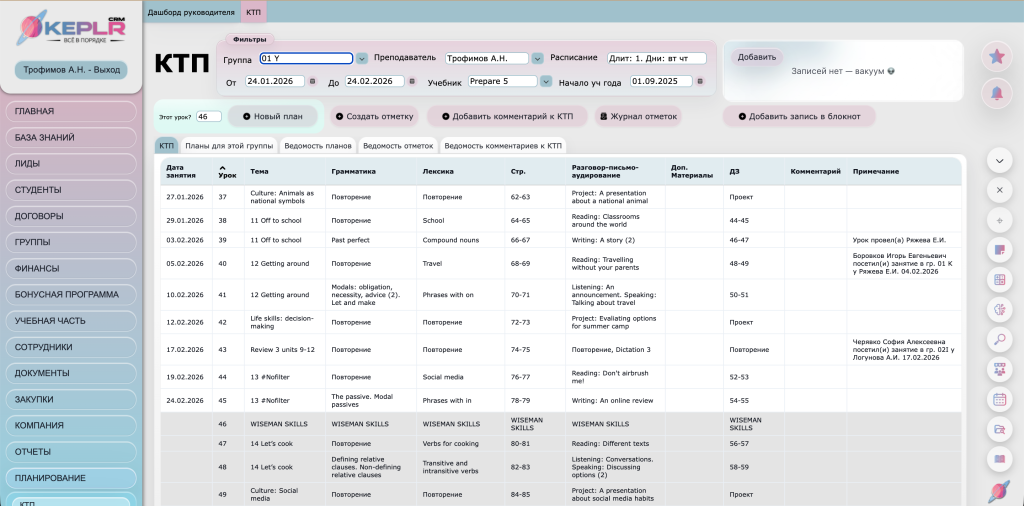The width and height of the screenshot is (1024, 506).
Task: Expand the Преподаватель dropdown arrow
Action: [x=537, y=58]
